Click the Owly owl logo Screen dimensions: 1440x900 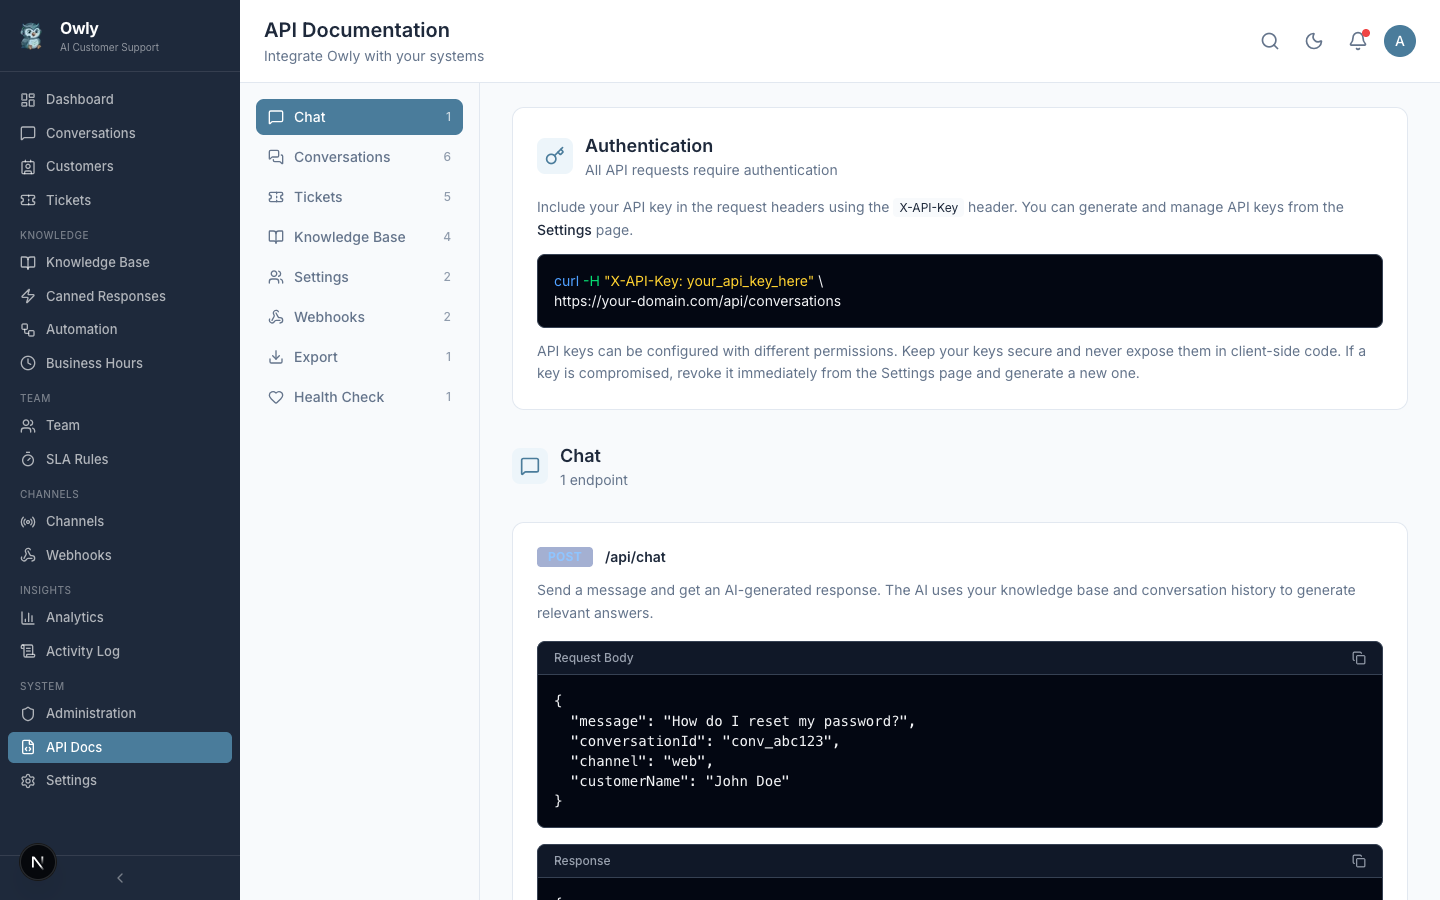[x=30, y=35]
